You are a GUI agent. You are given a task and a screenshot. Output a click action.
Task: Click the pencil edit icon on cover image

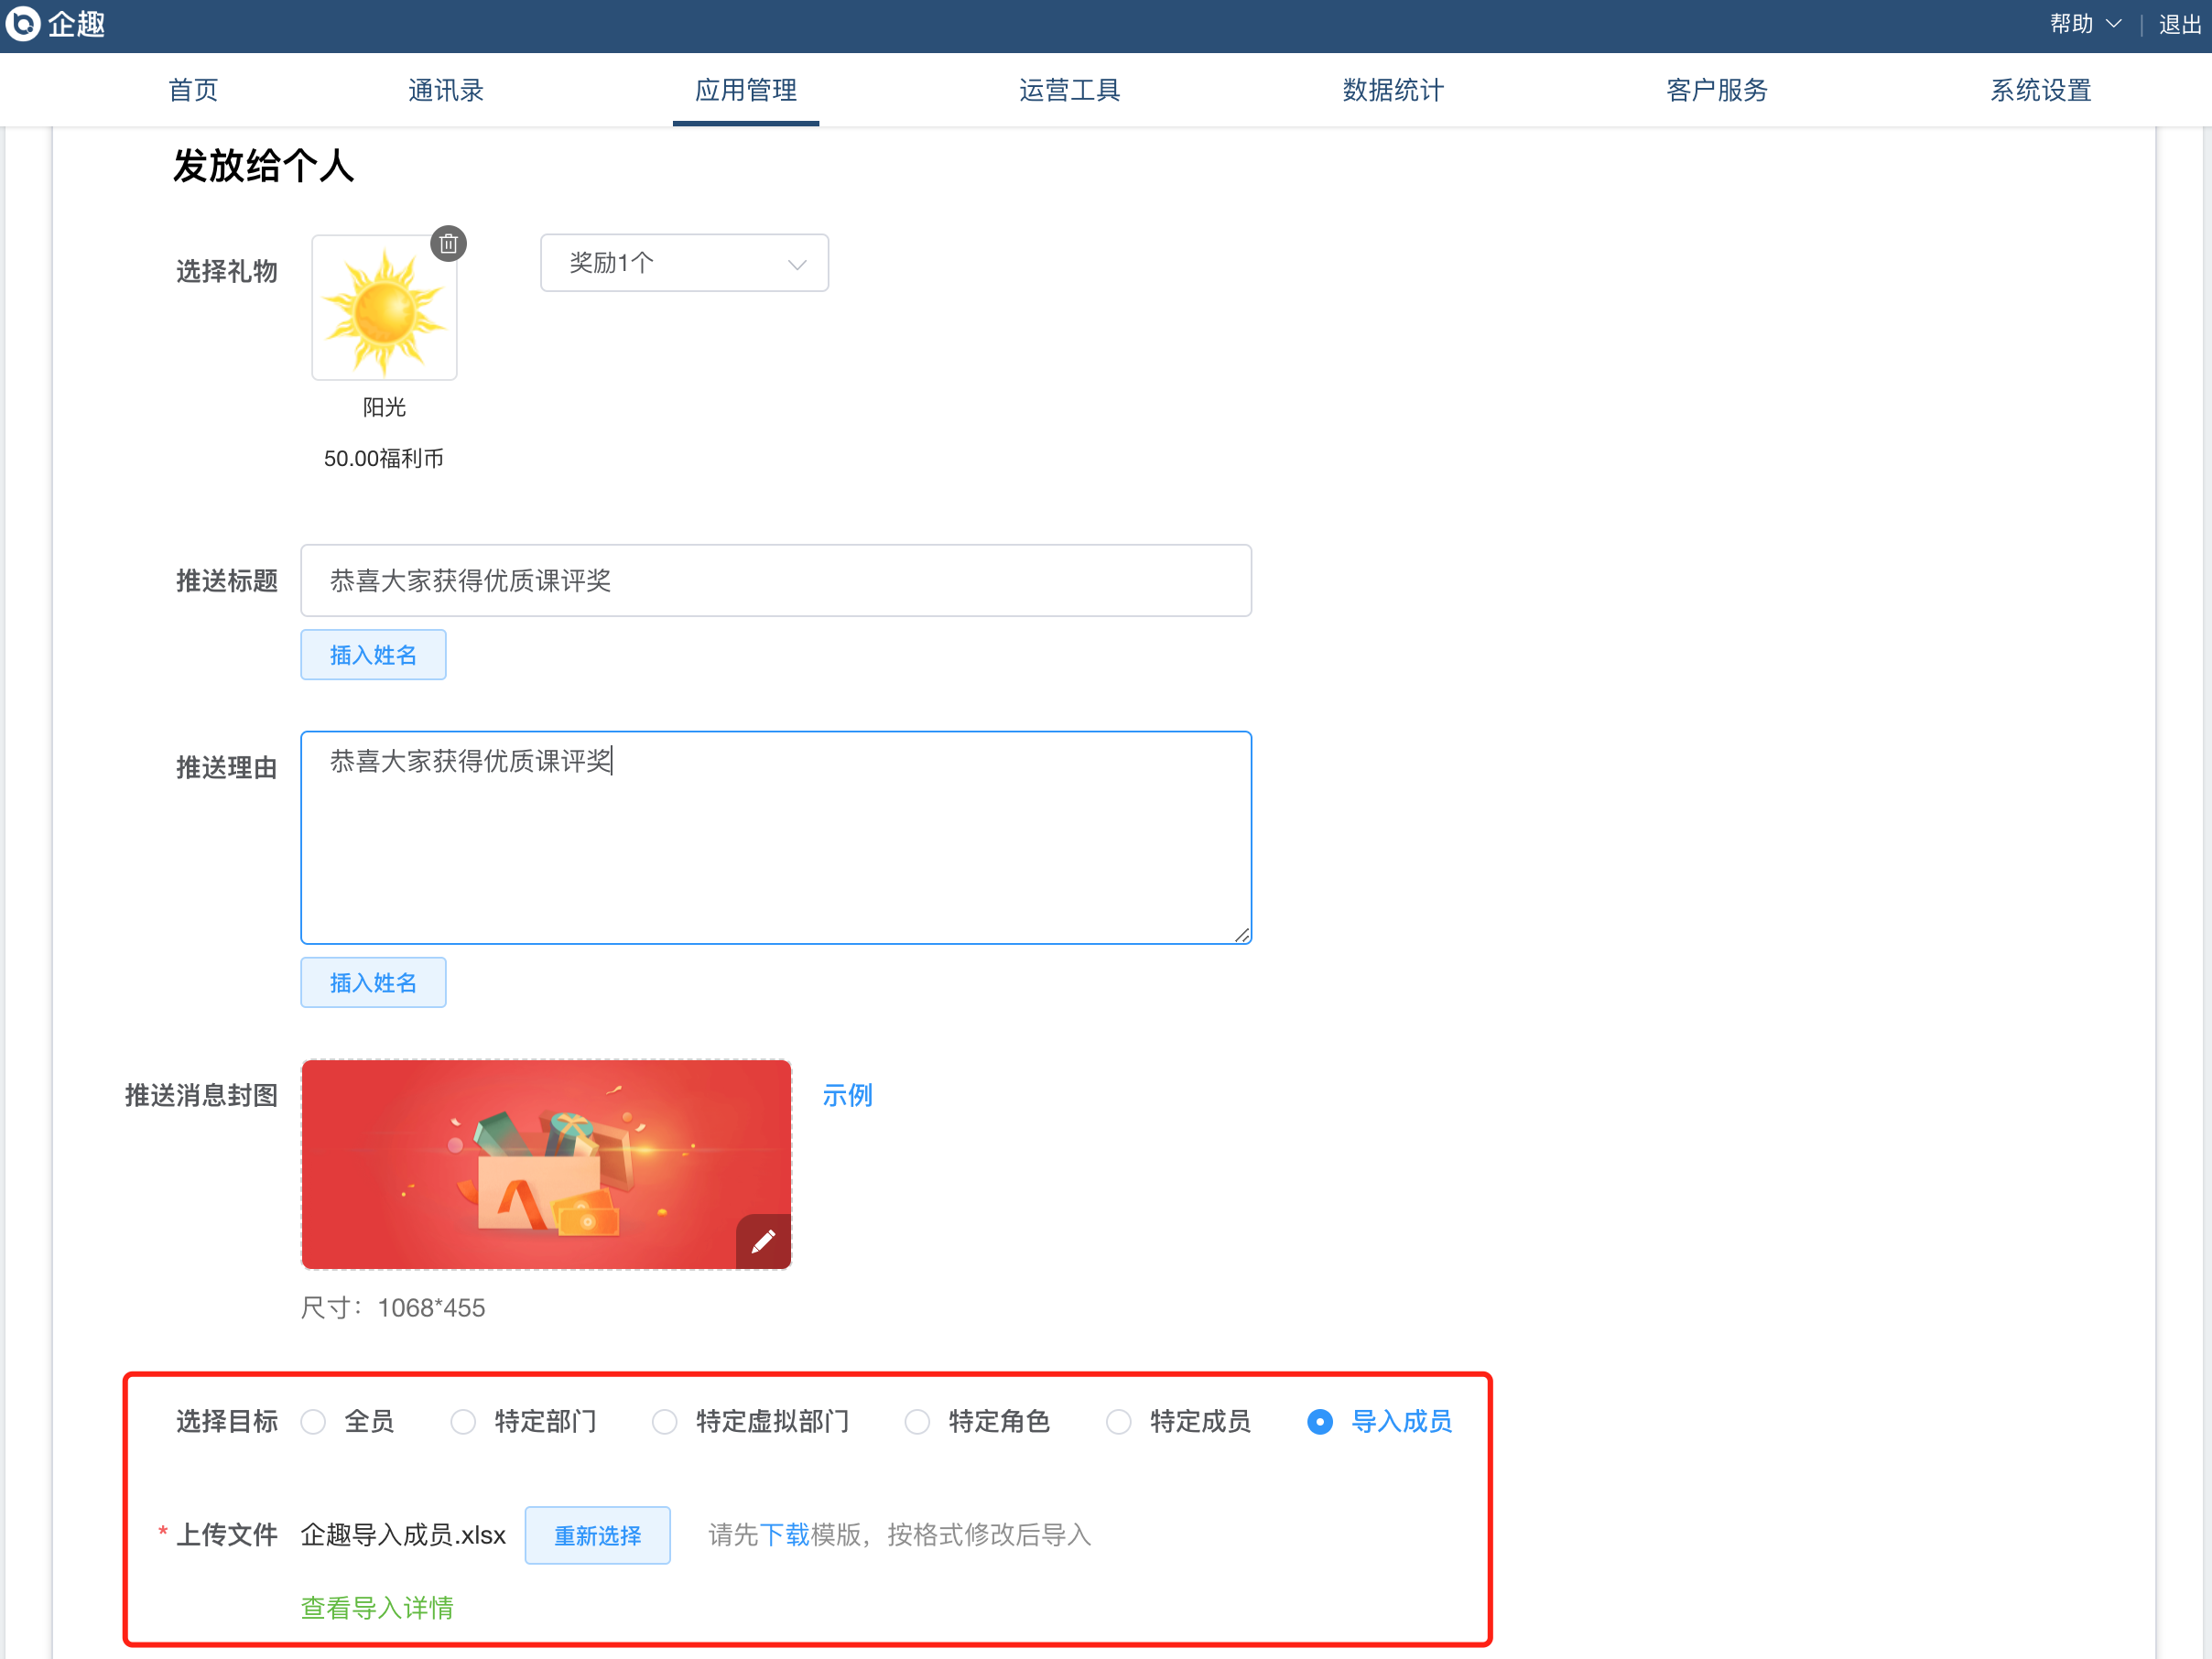(763, 1241)
